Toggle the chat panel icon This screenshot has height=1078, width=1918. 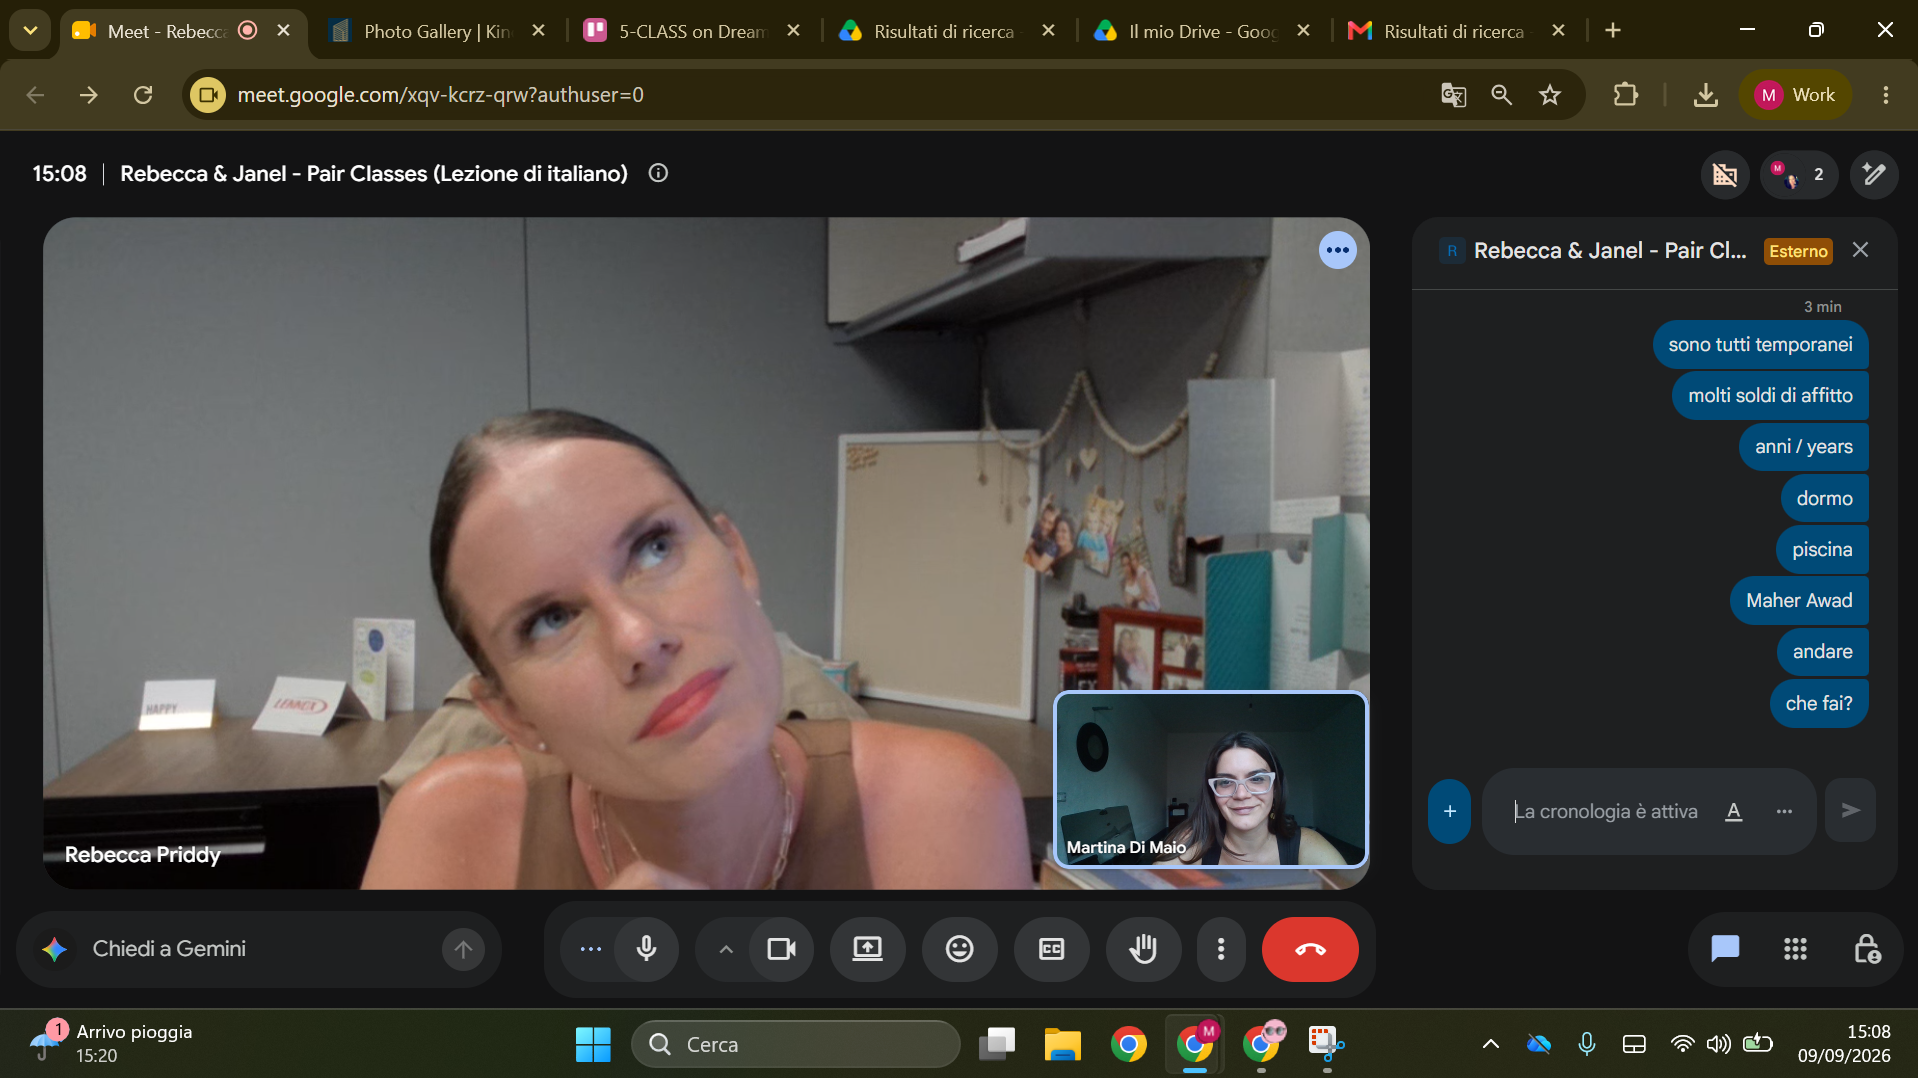[x=1725, y=949]
